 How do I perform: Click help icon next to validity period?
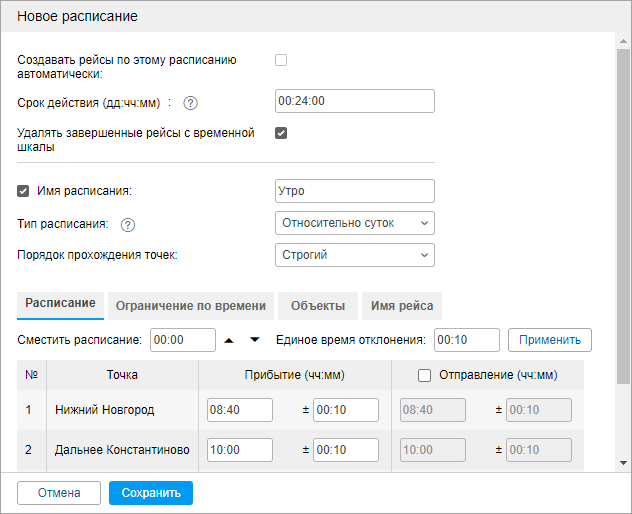point(191,102)
